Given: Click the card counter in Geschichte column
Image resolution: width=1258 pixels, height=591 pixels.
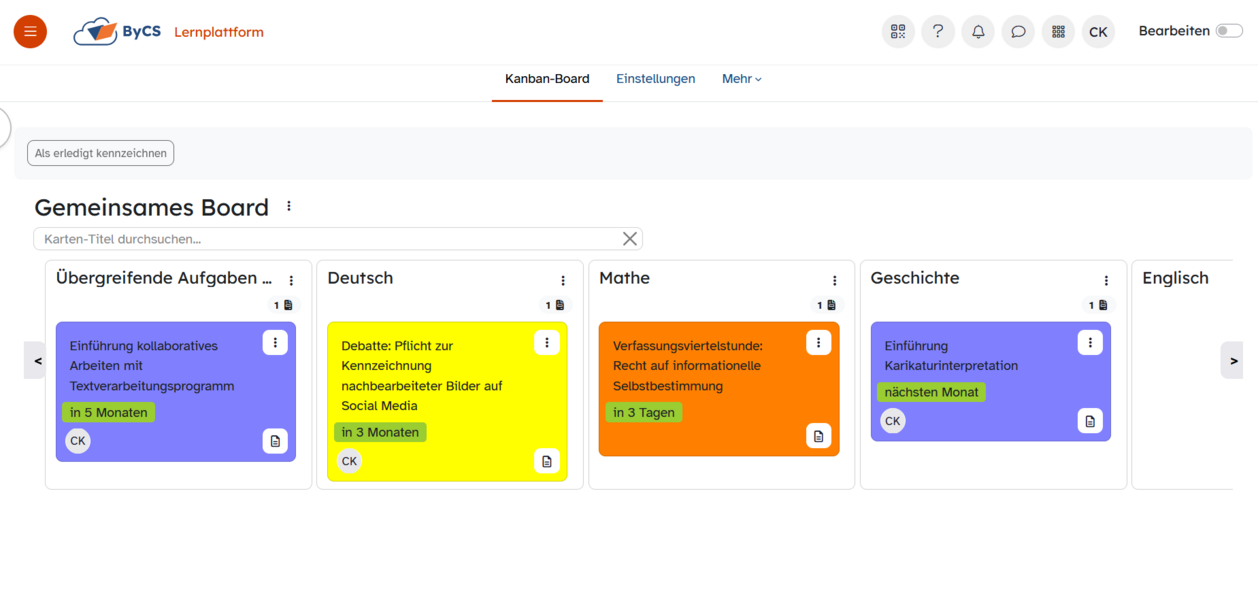Looking at the screenshot, I should click(1098, 305).
